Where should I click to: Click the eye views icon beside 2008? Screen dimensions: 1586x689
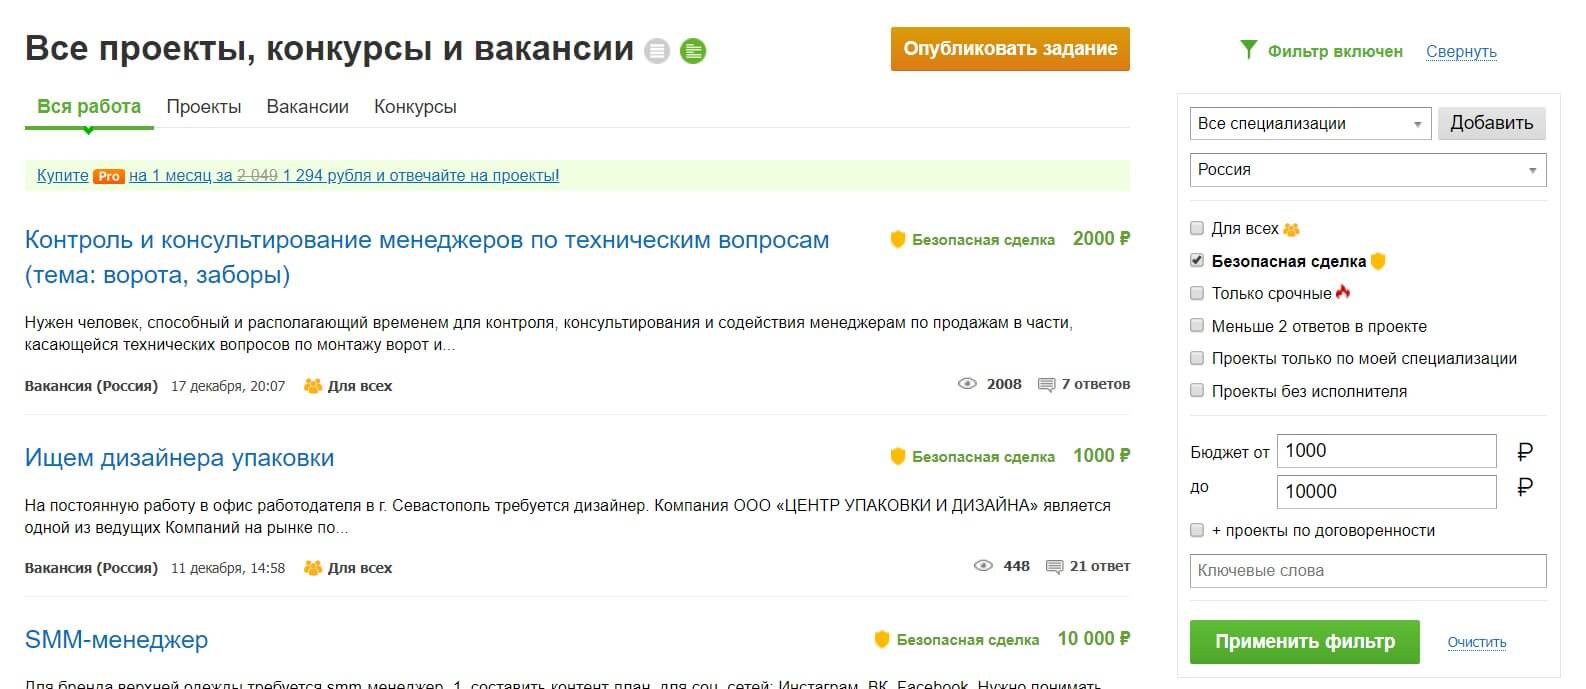coord(967,384)
